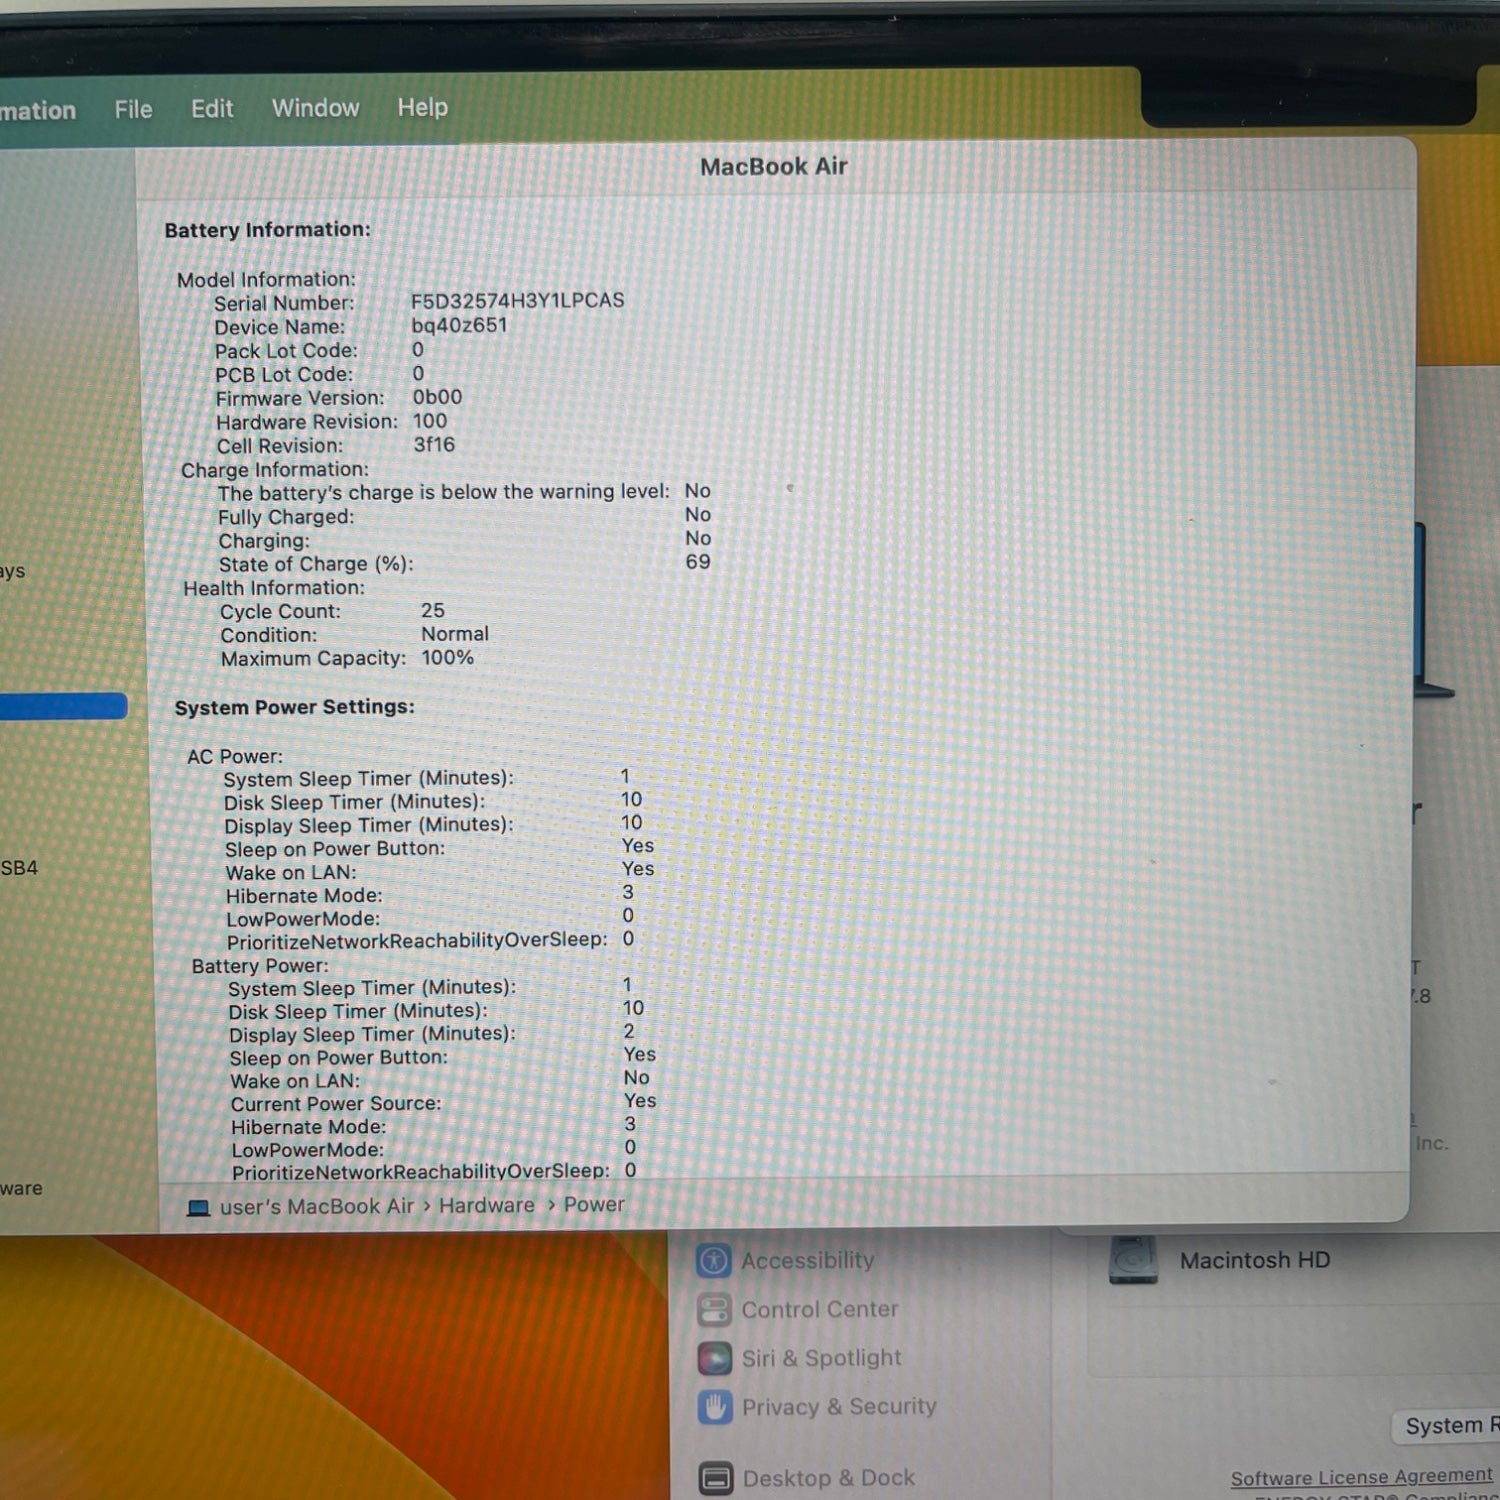Select cycle count value 25
The height and width of the screenshot is (1500, 1500).
point(433,610)
